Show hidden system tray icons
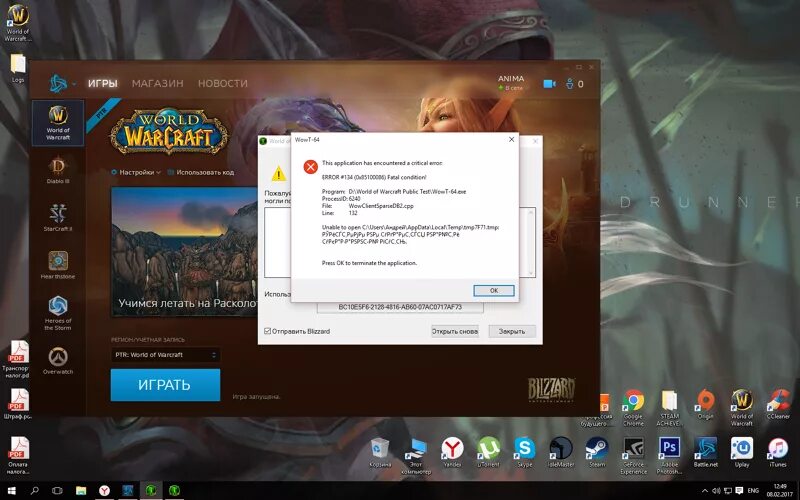 [705, 491]
